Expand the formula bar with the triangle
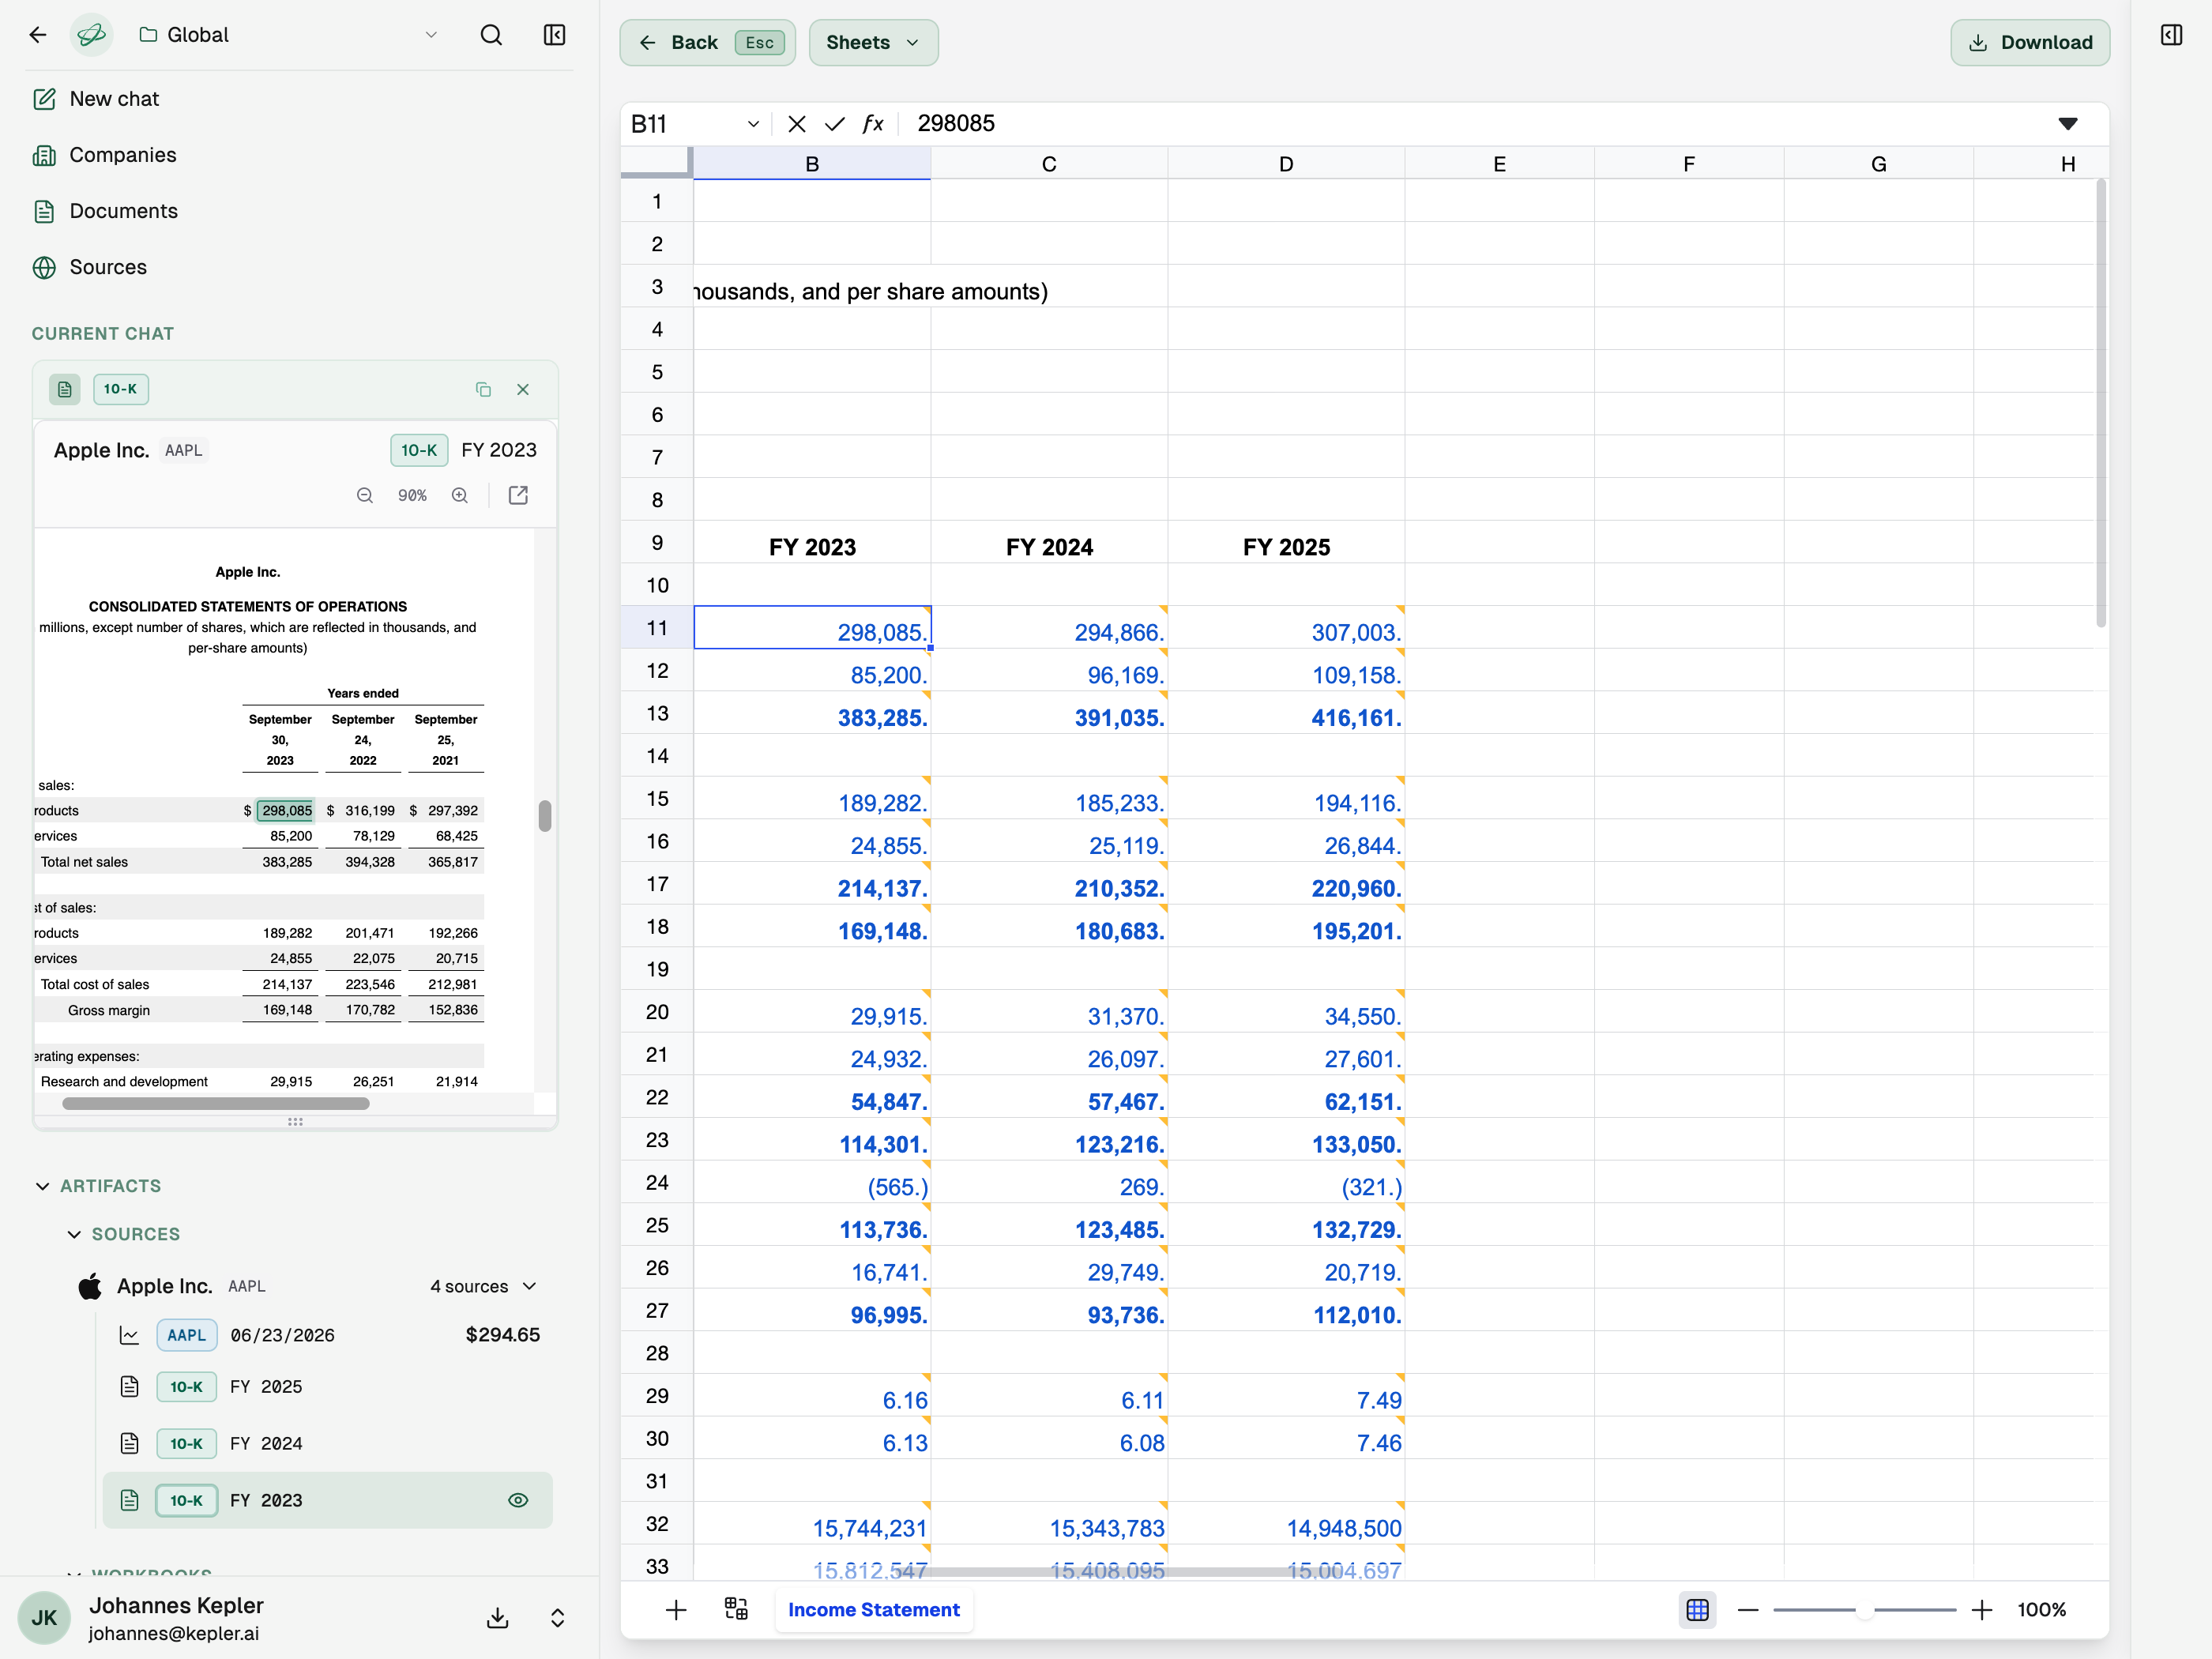 [2068, 124]
